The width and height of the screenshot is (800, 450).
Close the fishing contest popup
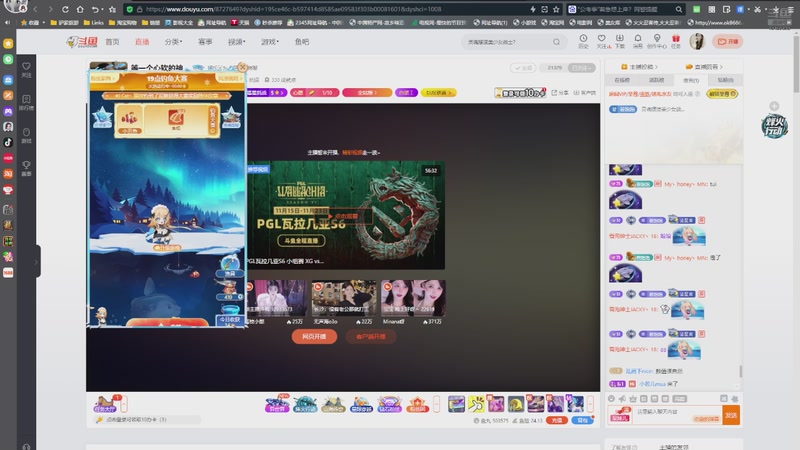pos(242,67)
